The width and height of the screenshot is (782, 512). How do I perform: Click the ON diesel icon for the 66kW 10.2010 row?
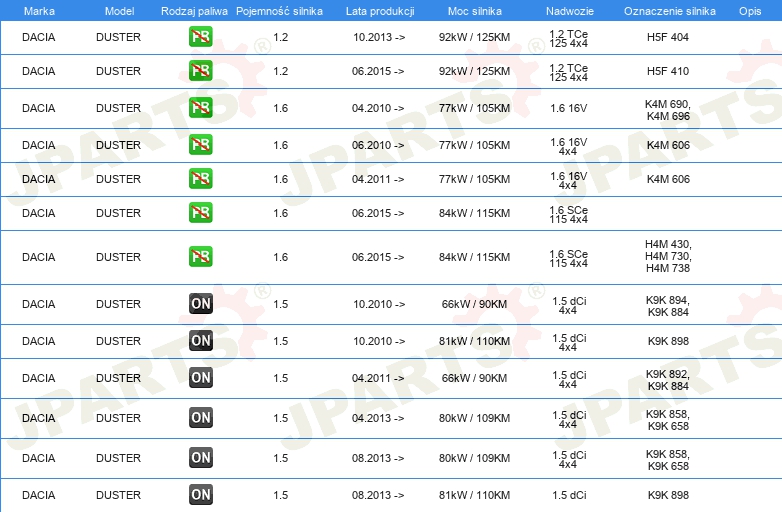200,304
